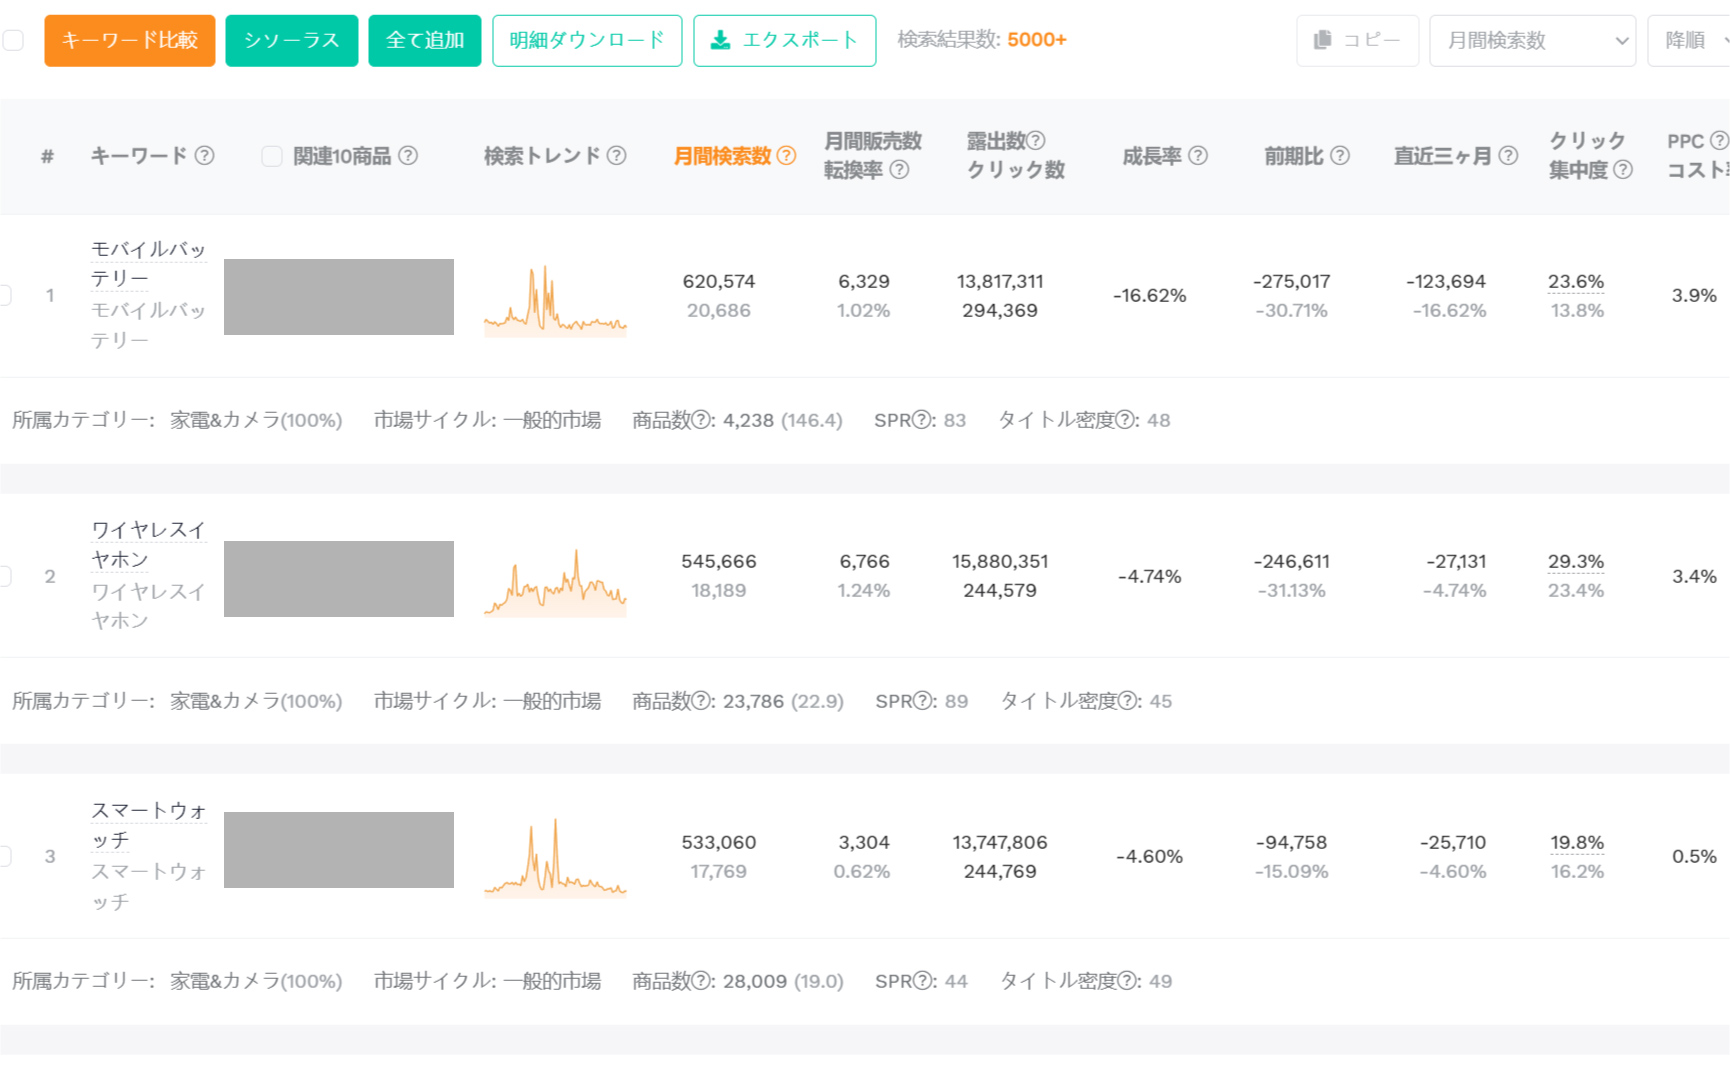This screenshot has height=1066, width=1730.
Task: Click help icon next to キーワード header
Action: pos(204,156)
